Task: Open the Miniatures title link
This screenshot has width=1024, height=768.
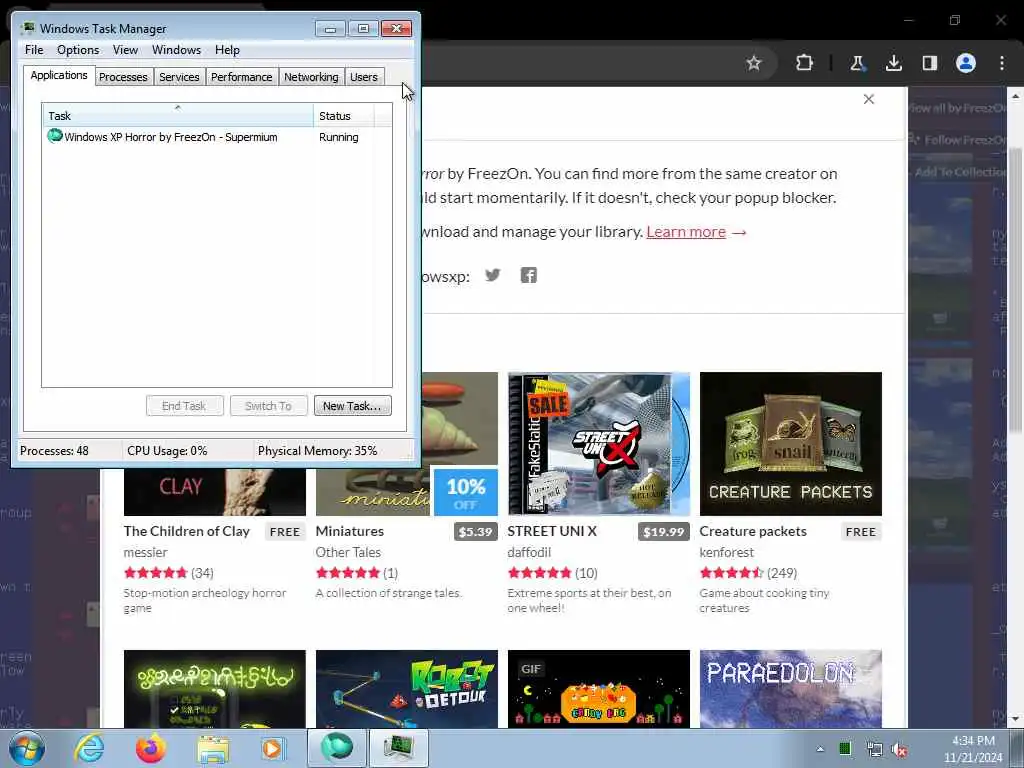Action: pyautogui.click(x=349, y=531)
